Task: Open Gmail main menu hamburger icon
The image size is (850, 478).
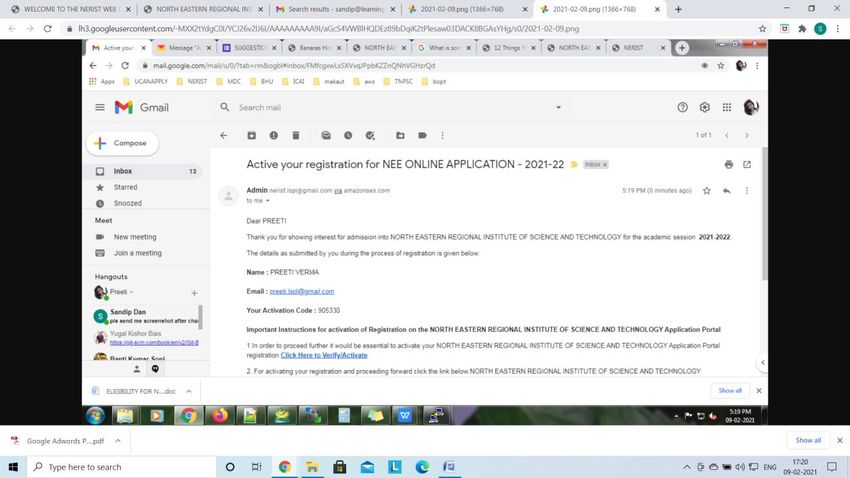Action: [100, 107]
